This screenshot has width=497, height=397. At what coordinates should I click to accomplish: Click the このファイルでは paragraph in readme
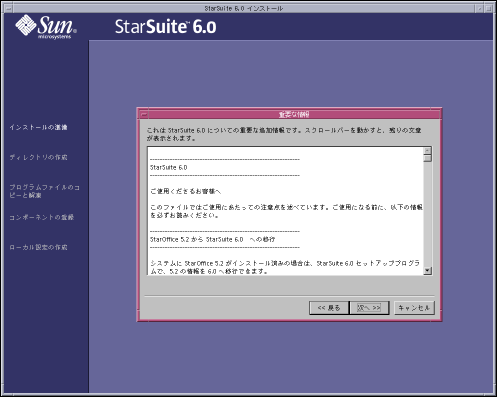click(286, 211)
